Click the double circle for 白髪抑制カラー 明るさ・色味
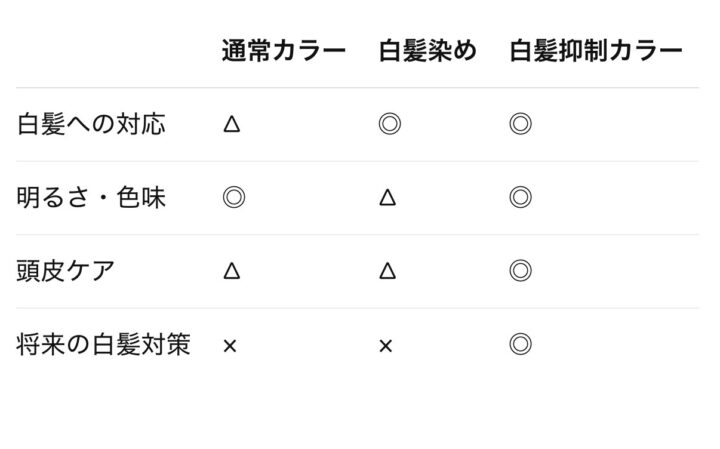 [520, 197]
